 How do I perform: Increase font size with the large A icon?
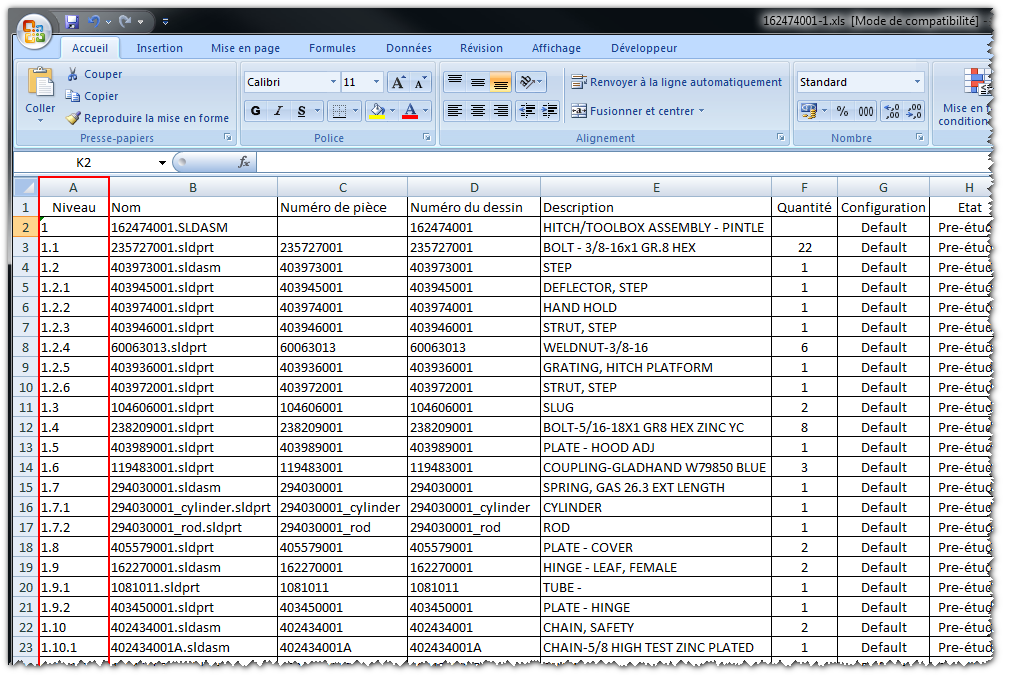tap(397, 82)
